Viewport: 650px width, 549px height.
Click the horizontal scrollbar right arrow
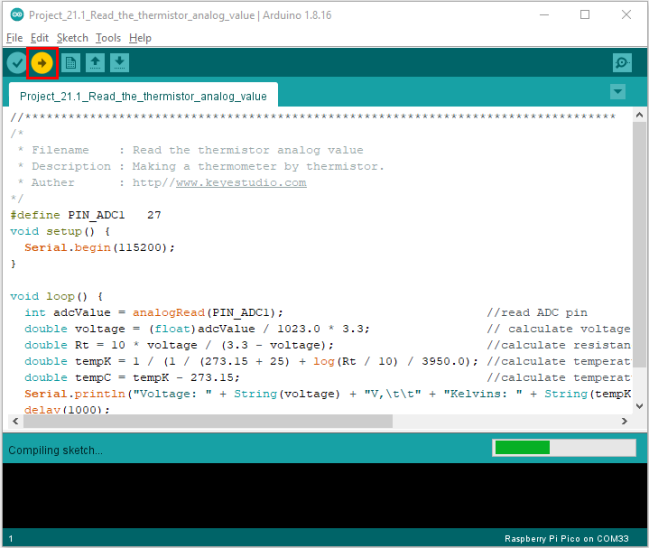pyautogui.click(x=625, y=421)
